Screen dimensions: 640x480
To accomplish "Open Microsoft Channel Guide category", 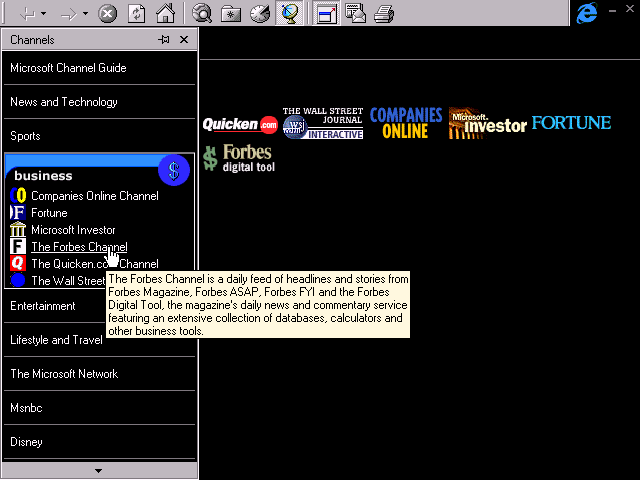I will coord(99,68).
